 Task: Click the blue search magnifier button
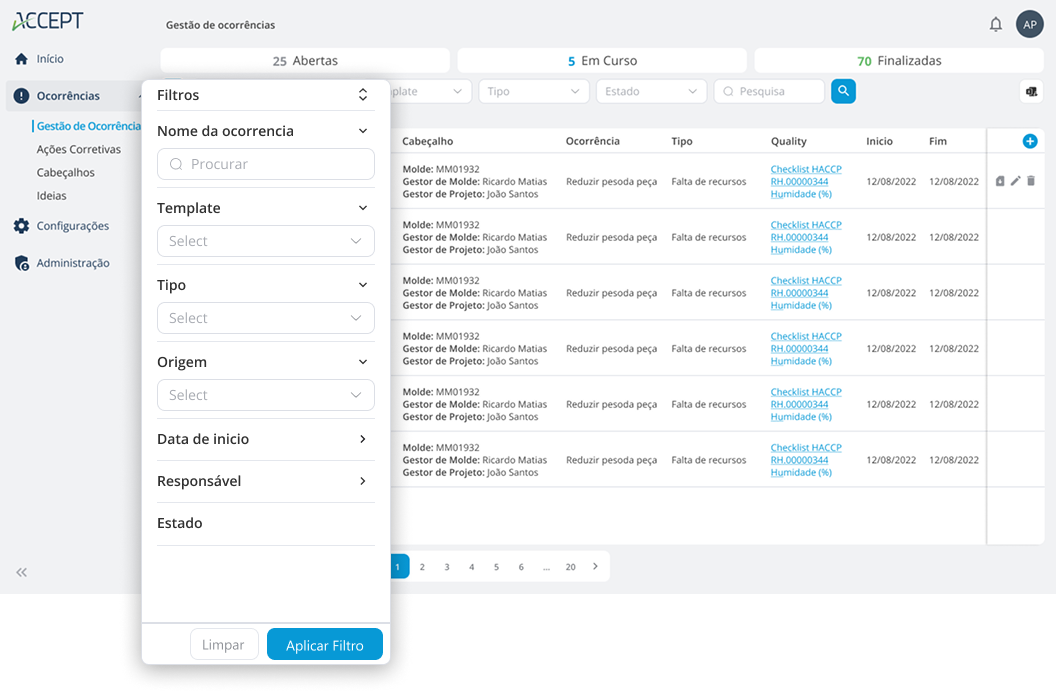843,91
